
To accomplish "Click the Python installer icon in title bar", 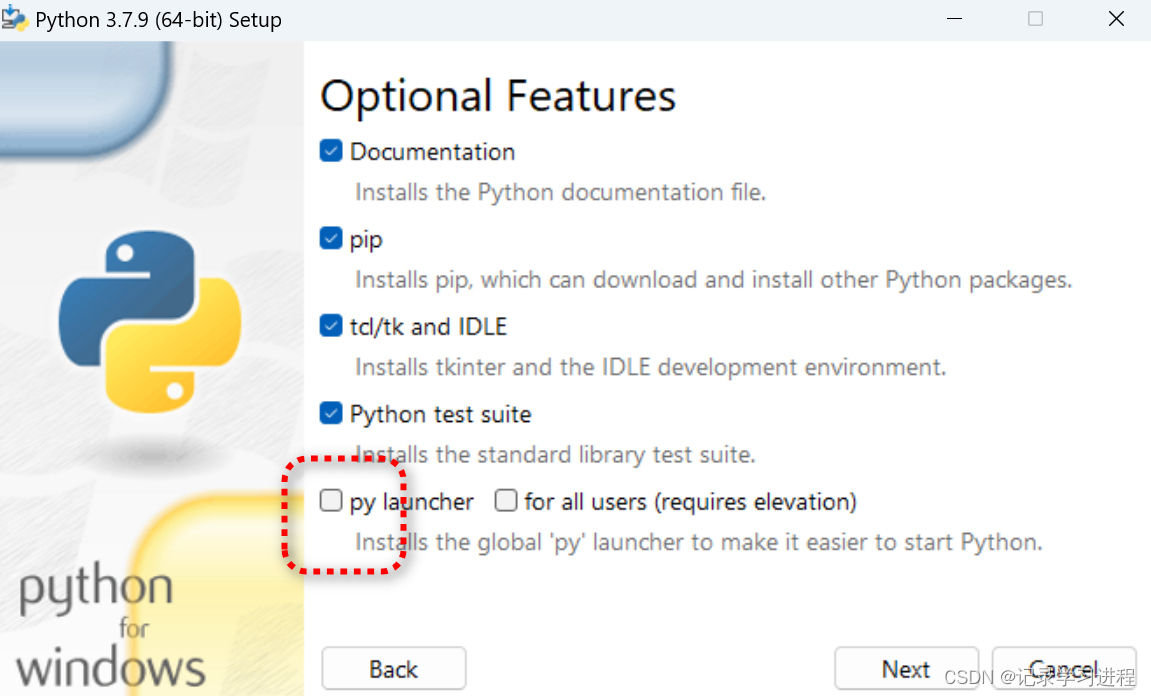I will (14, 19).
